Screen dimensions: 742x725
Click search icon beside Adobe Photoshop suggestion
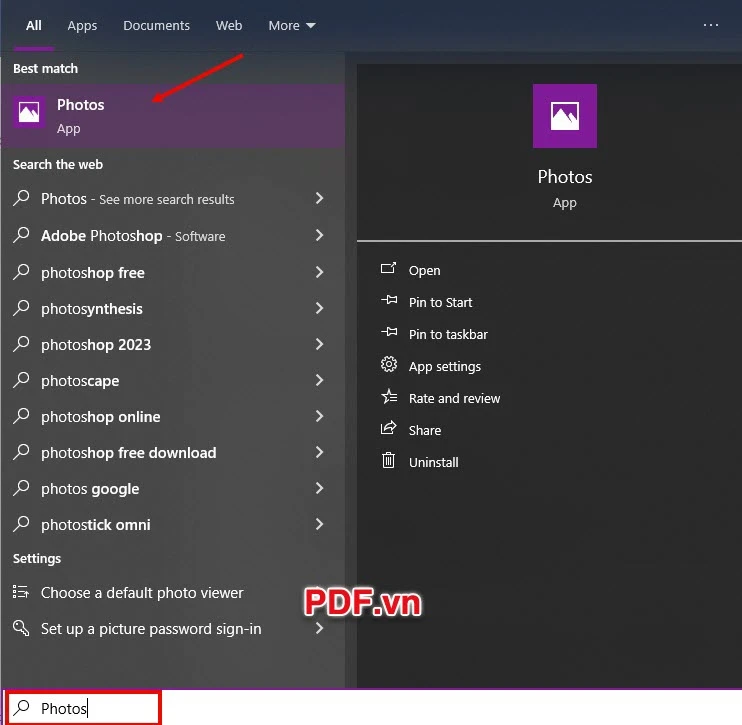[x=21, y=235]
